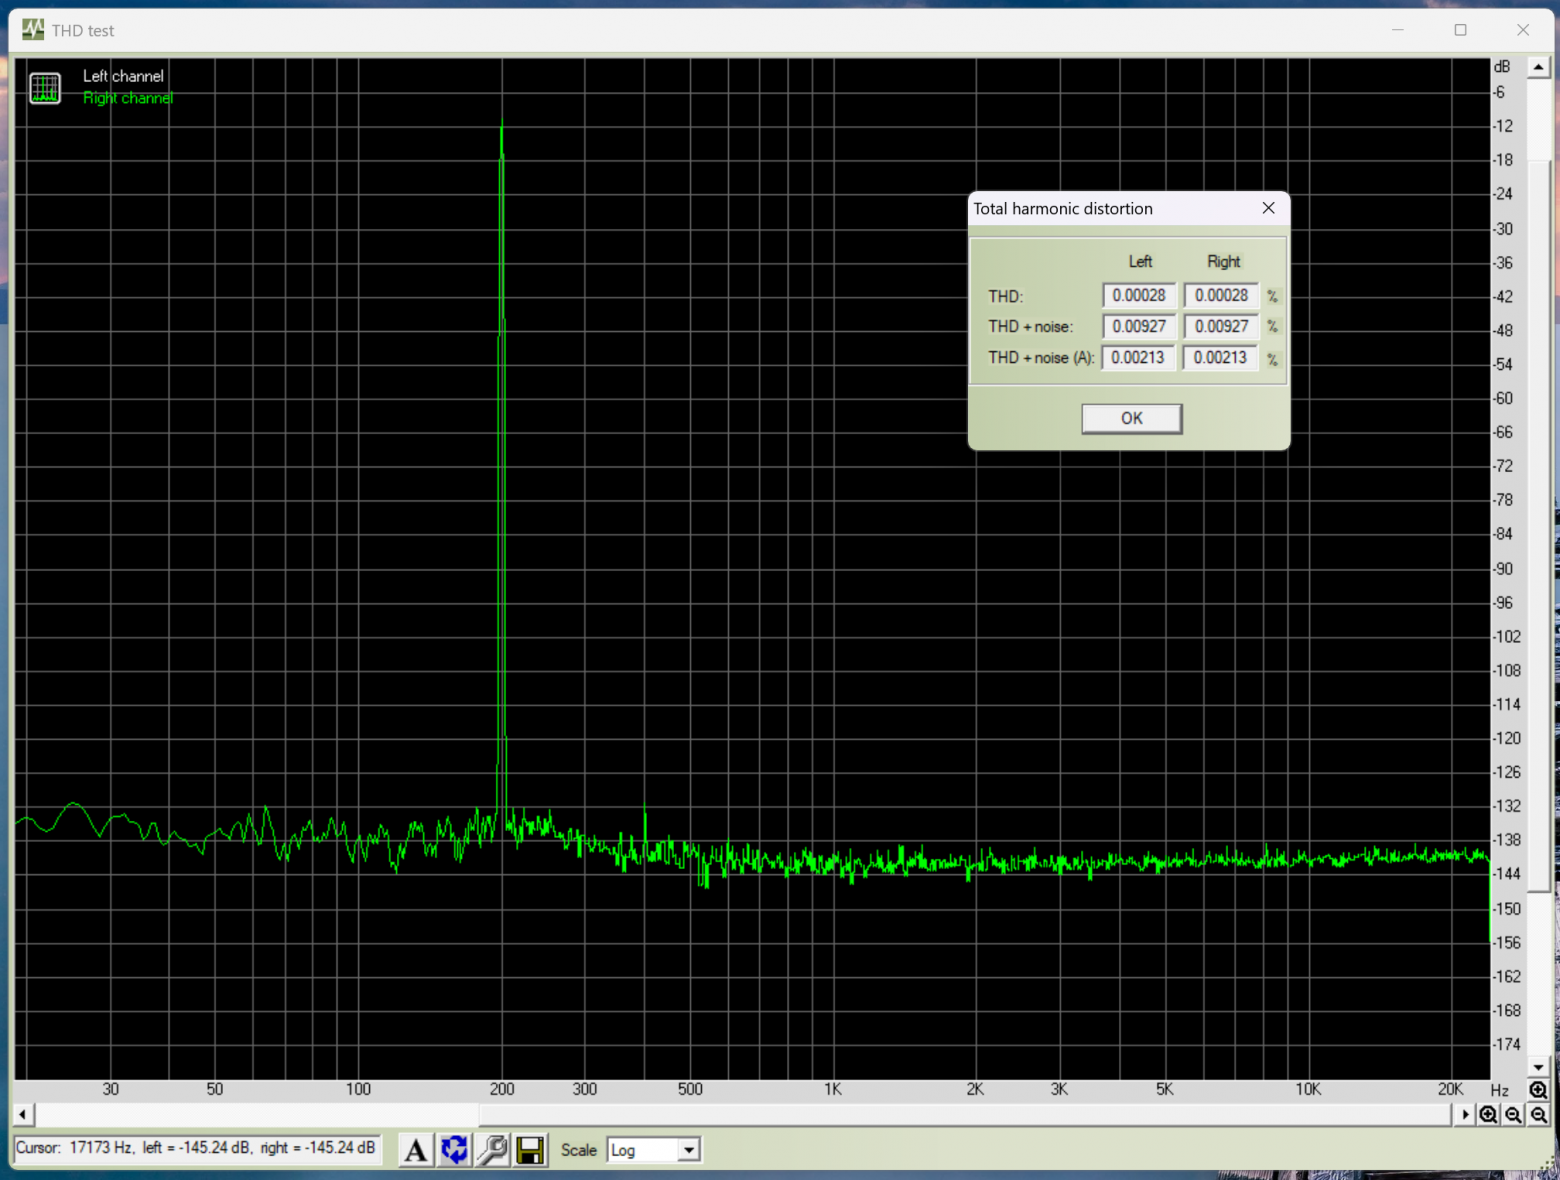The width and height of the screenshot is (1560, 1180).
Task: Zoom out on the horizontal frequency axis
Action: [x=1514, y=1115]
